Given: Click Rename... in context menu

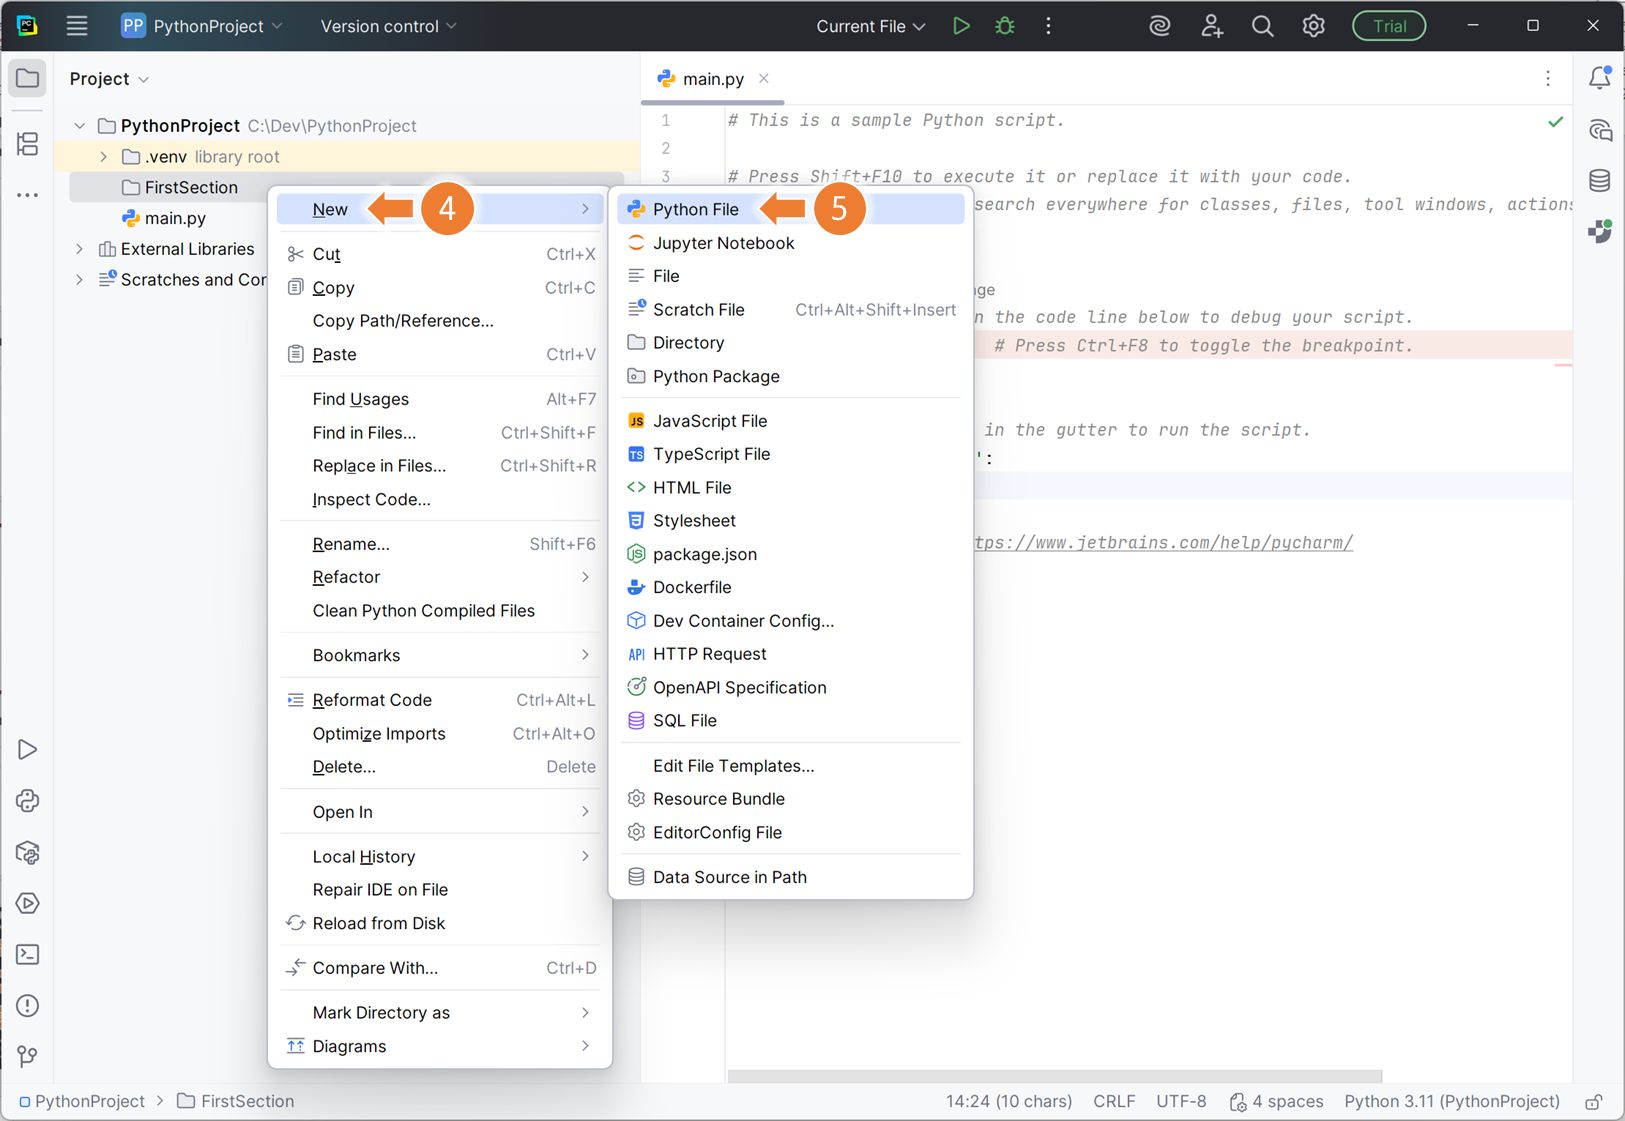Looking at the screenshot, I should tap(440, 544).
